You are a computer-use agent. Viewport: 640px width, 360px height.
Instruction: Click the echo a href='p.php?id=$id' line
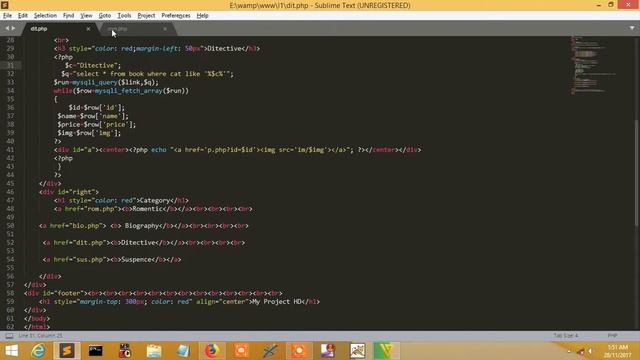click(237, 150)
